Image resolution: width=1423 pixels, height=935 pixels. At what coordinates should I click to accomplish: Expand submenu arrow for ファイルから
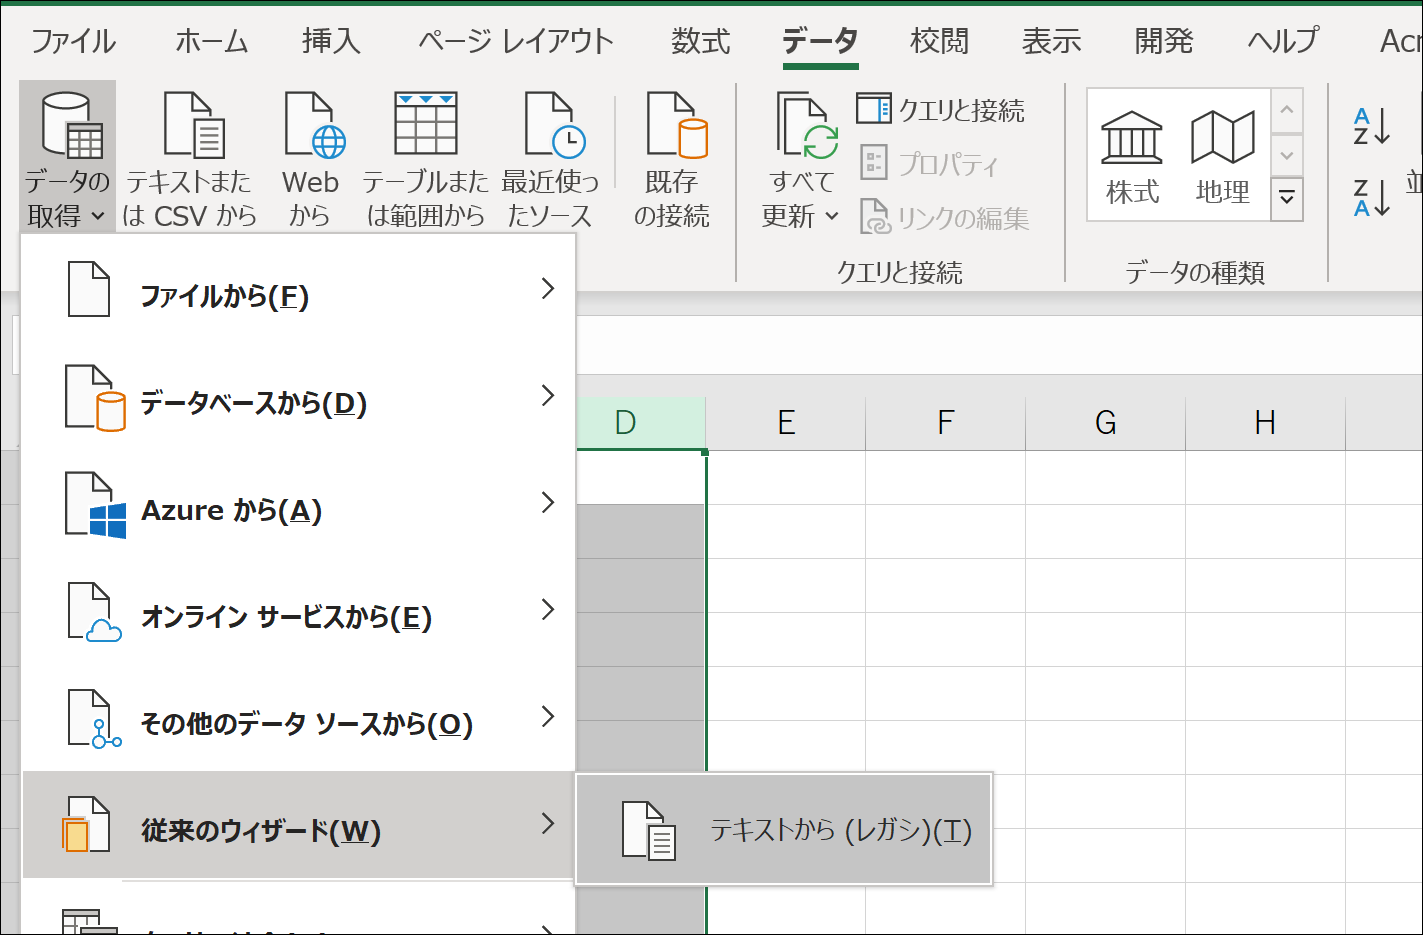(x=547, y=289)
